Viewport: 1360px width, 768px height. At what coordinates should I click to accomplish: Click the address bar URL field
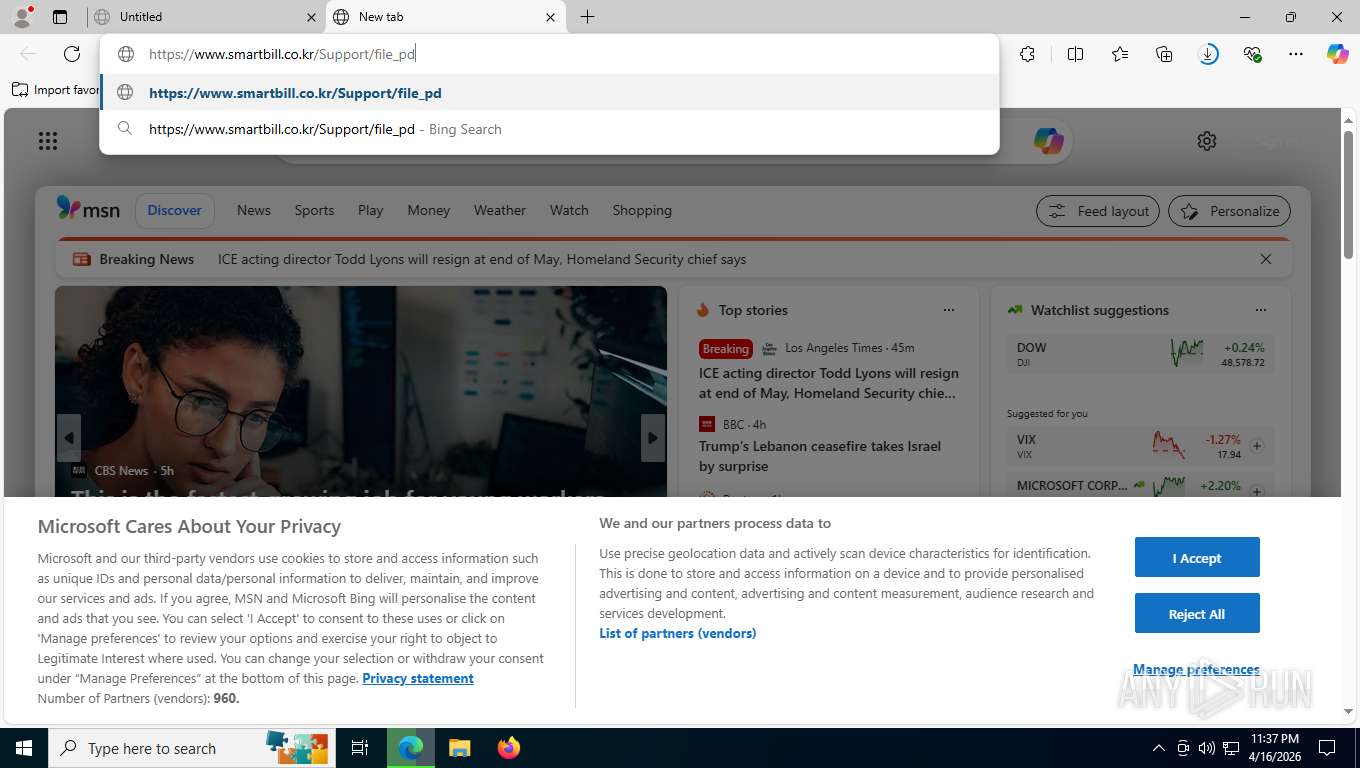pyautogui.click(x=550, y=54)
